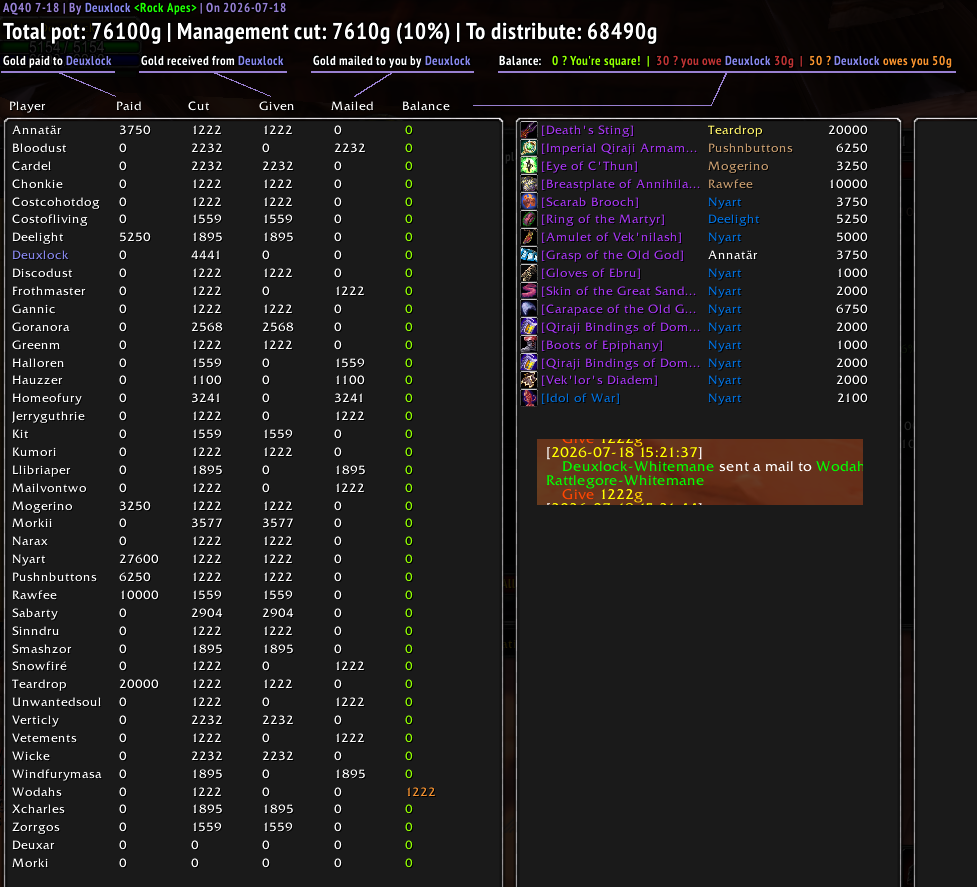Click the 20000 price for Death's Sting

[847, 130]
